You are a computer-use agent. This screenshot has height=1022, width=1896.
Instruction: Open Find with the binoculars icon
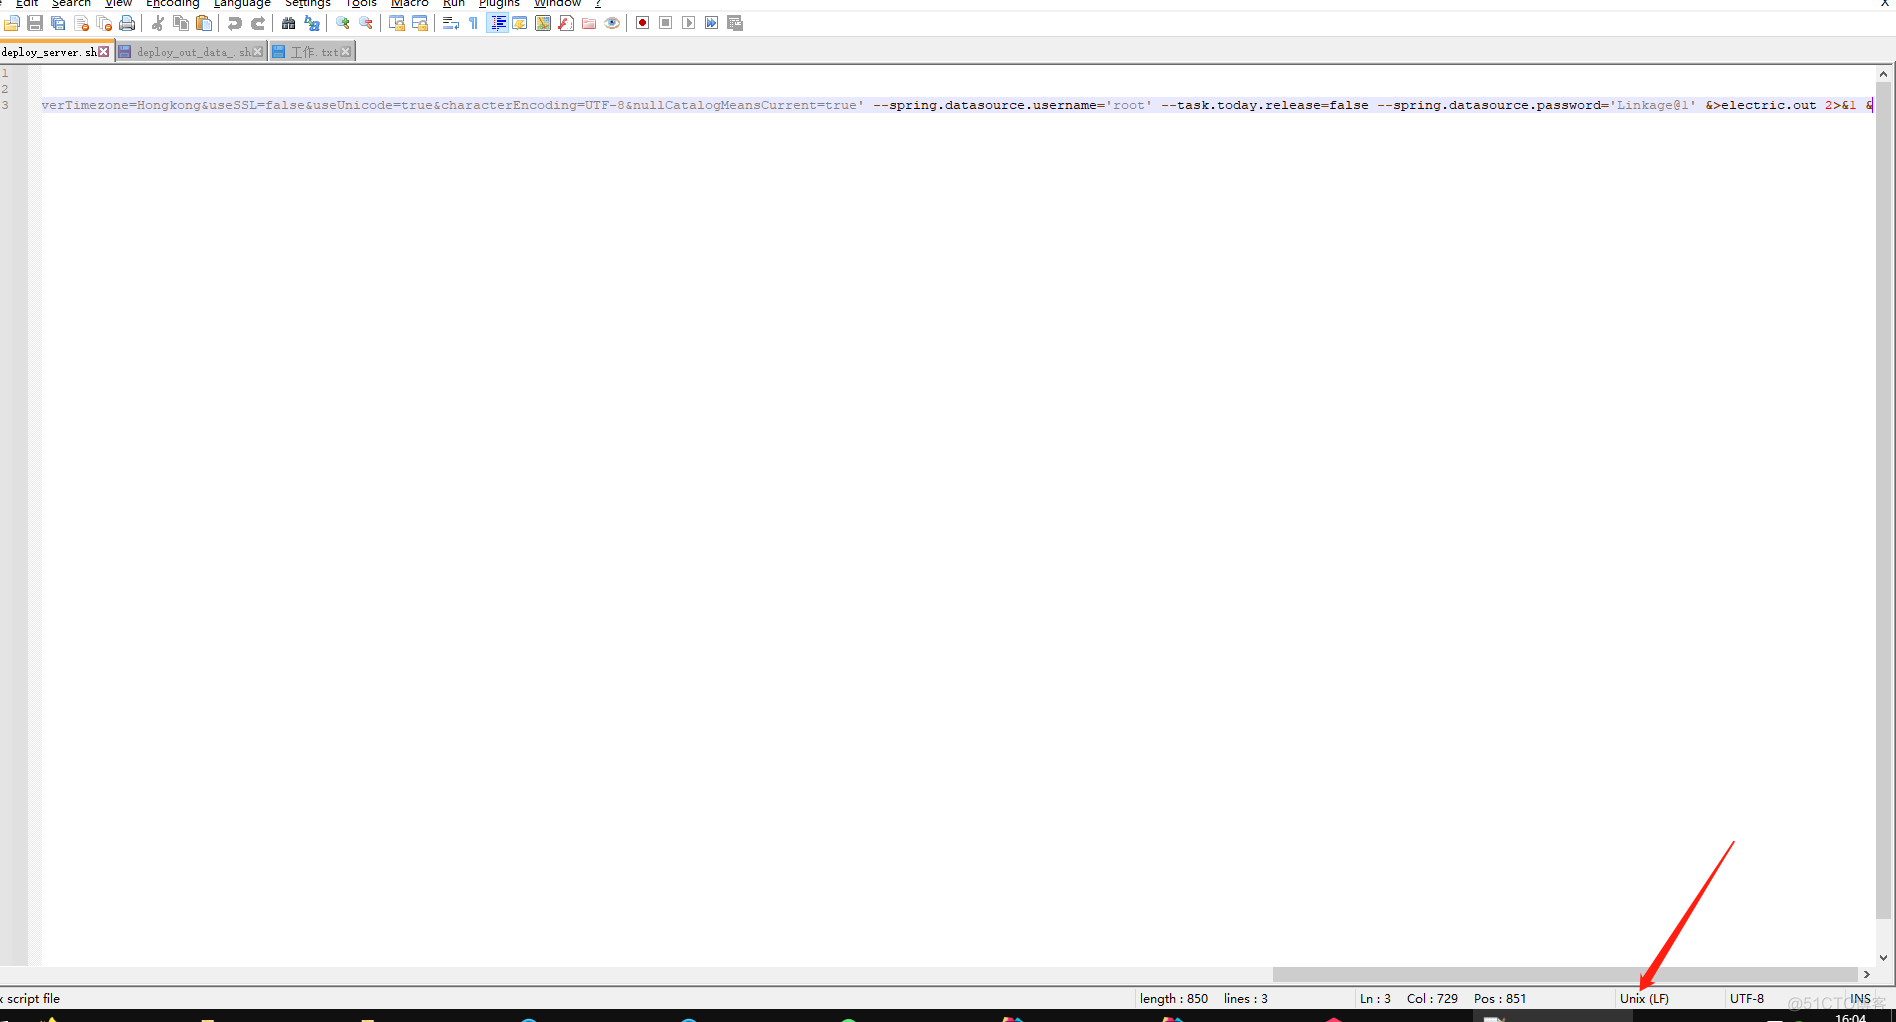[289, 23]
